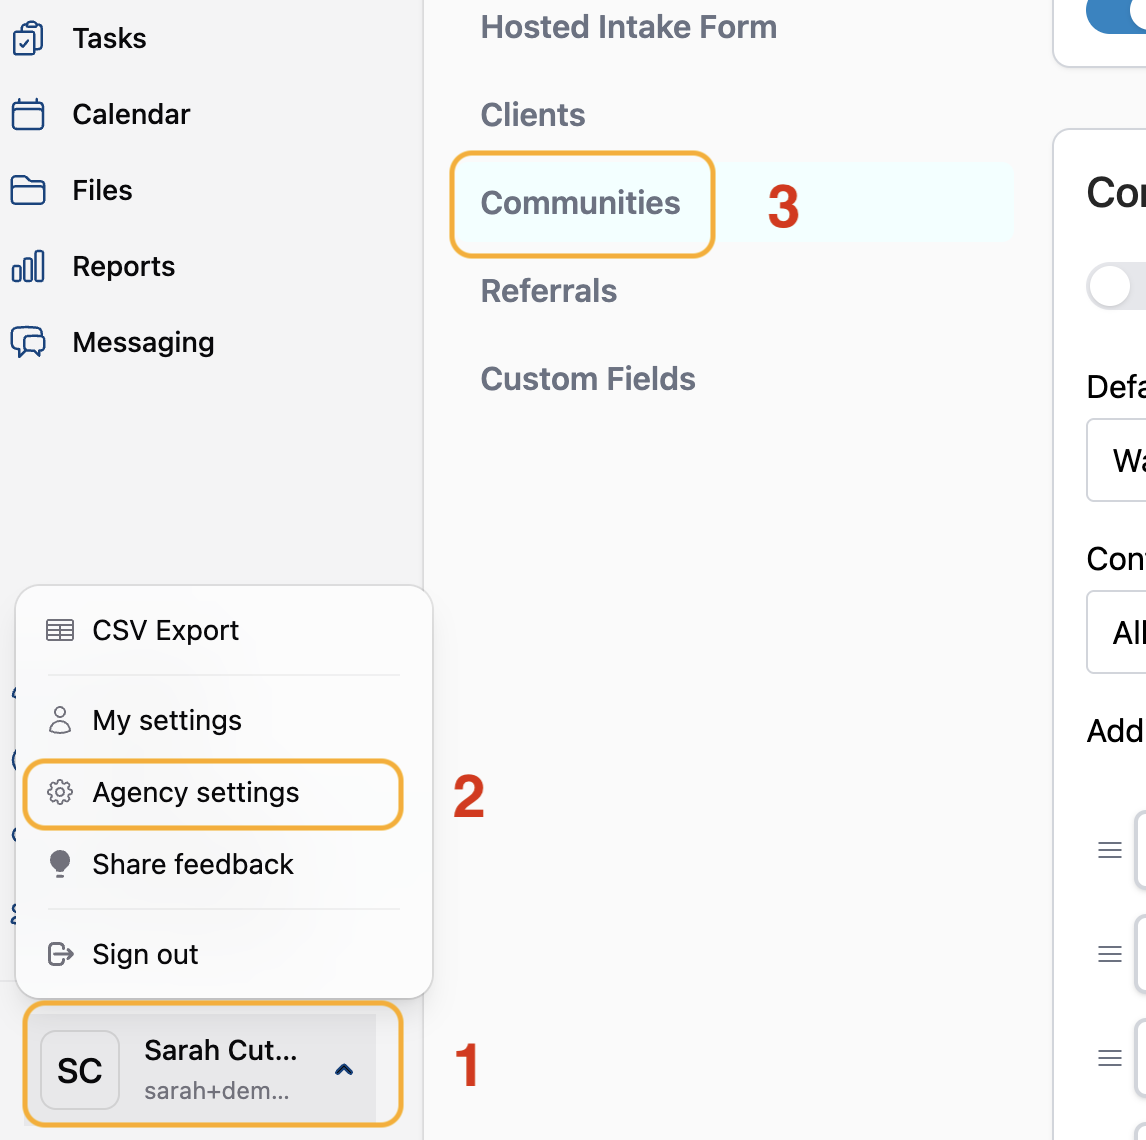This screenshot has height=1140, width=1146.
Task: Click the Share feedback lightbulb icon
Action: (60, 864)
